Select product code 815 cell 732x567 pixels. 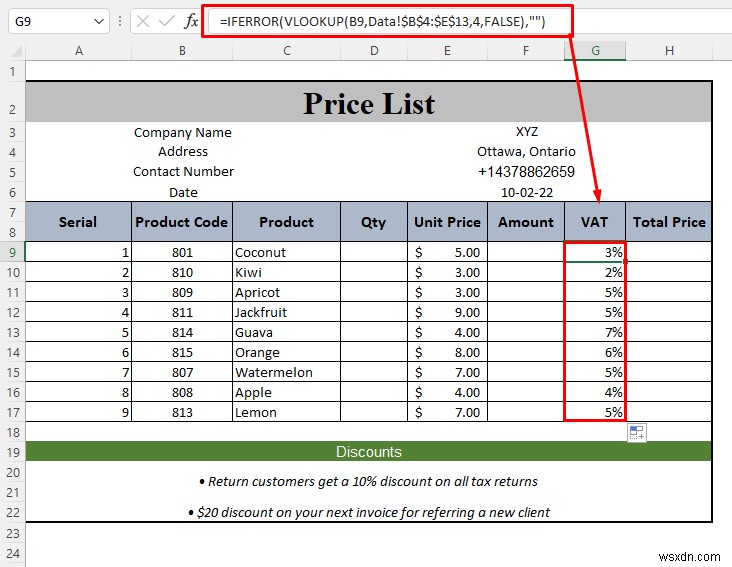182,353
